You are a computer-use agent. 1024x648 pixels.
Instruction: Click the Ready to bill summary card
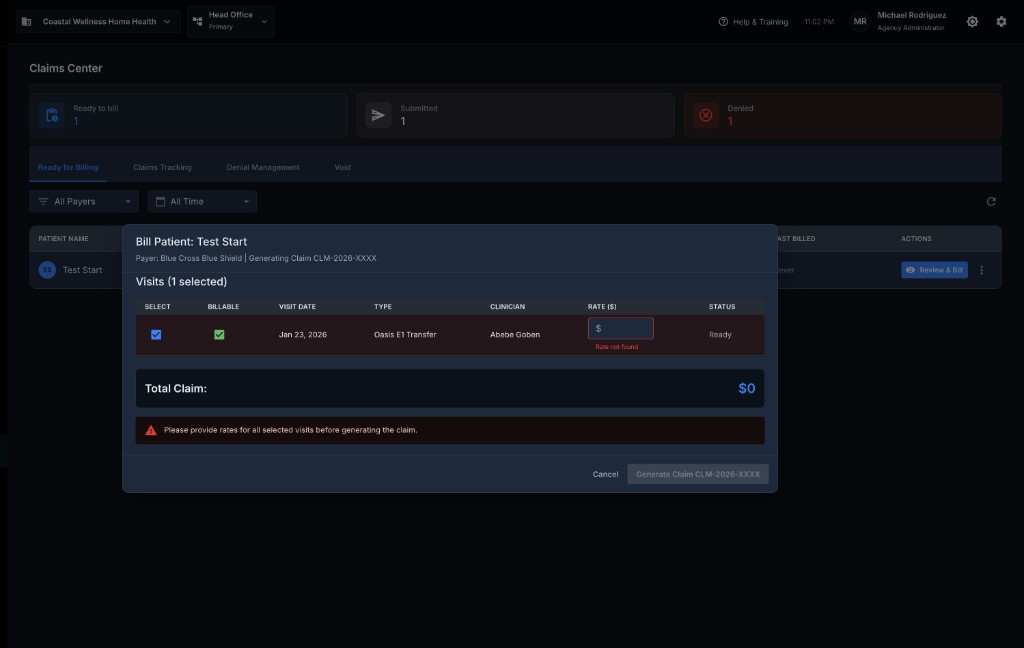(x=188, y=115)
